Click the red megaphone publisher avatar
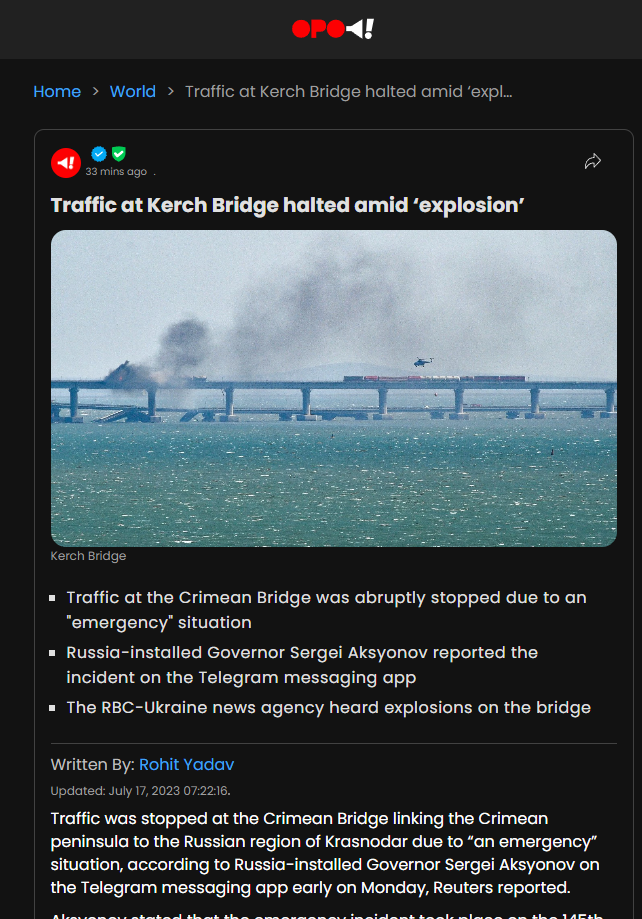Viewport: 642px width, 919px height. pos(66,163)
